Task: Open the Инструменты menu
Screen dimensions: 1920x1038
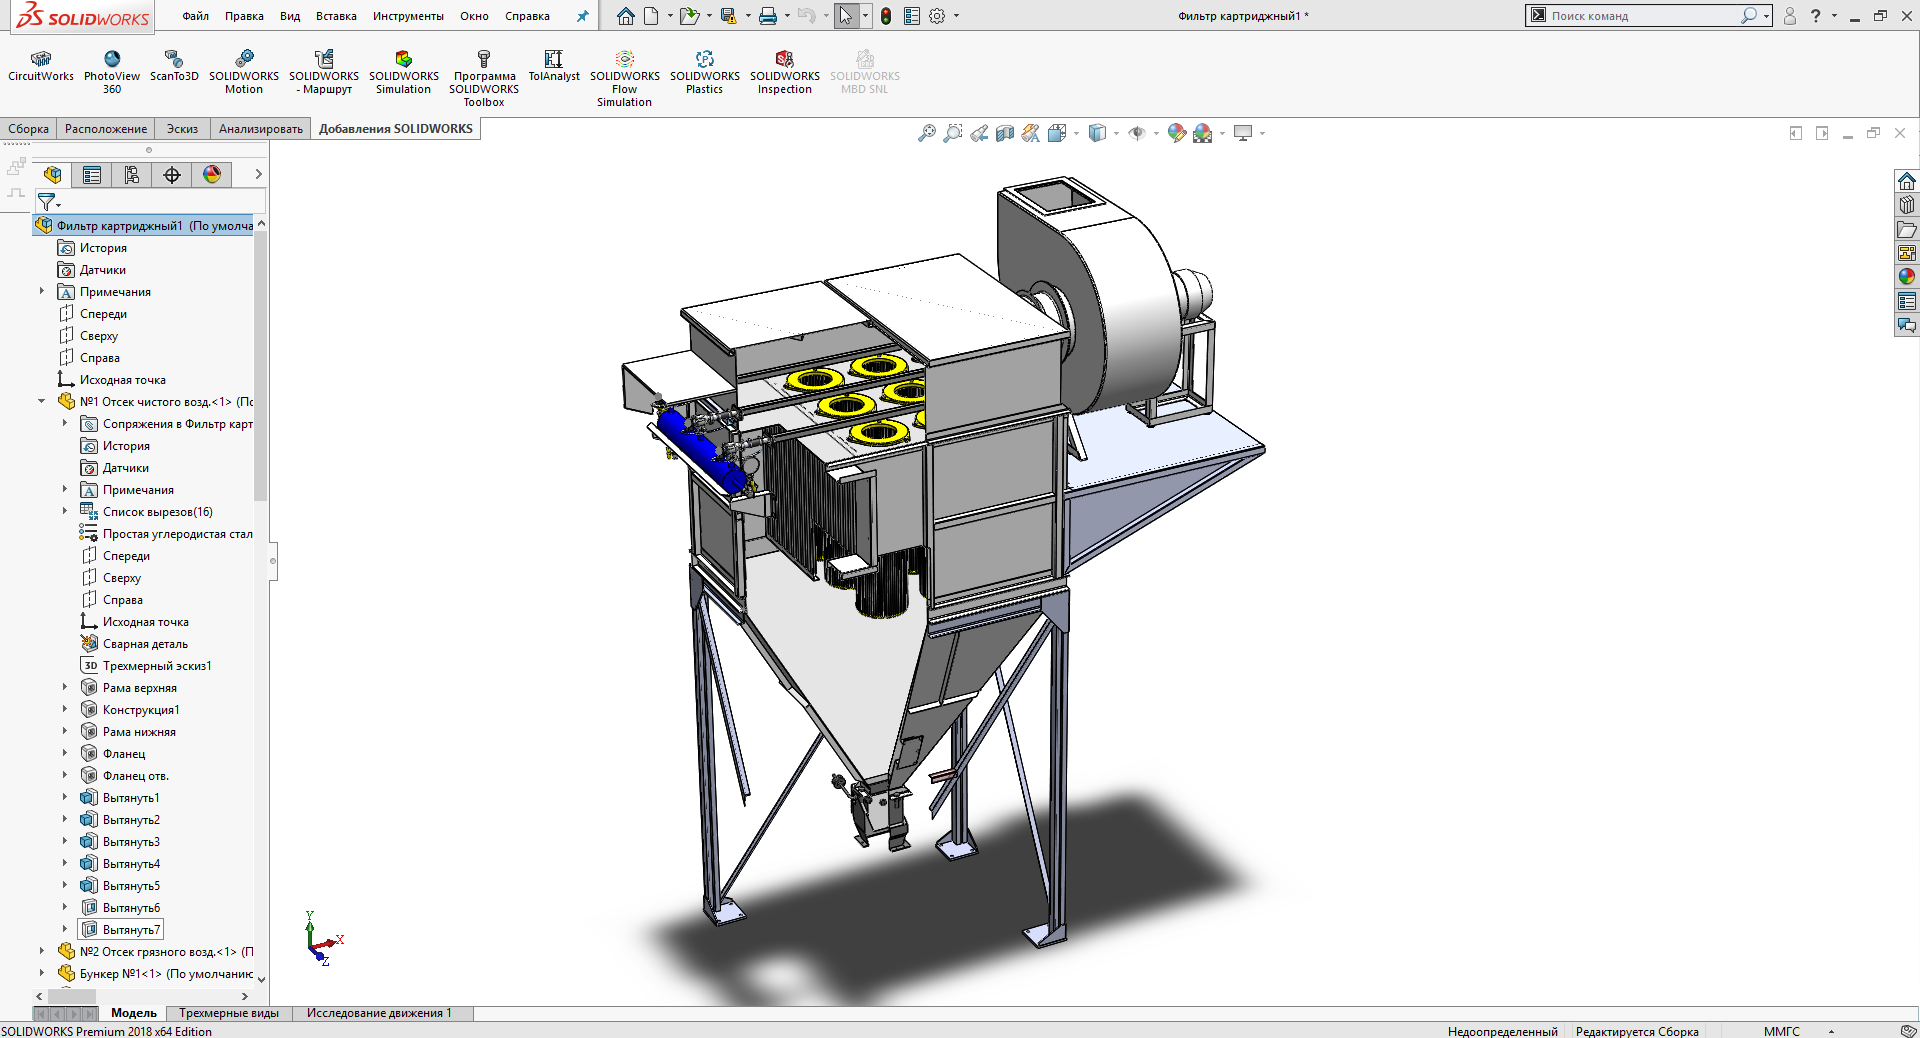Action: click(408, 16)
